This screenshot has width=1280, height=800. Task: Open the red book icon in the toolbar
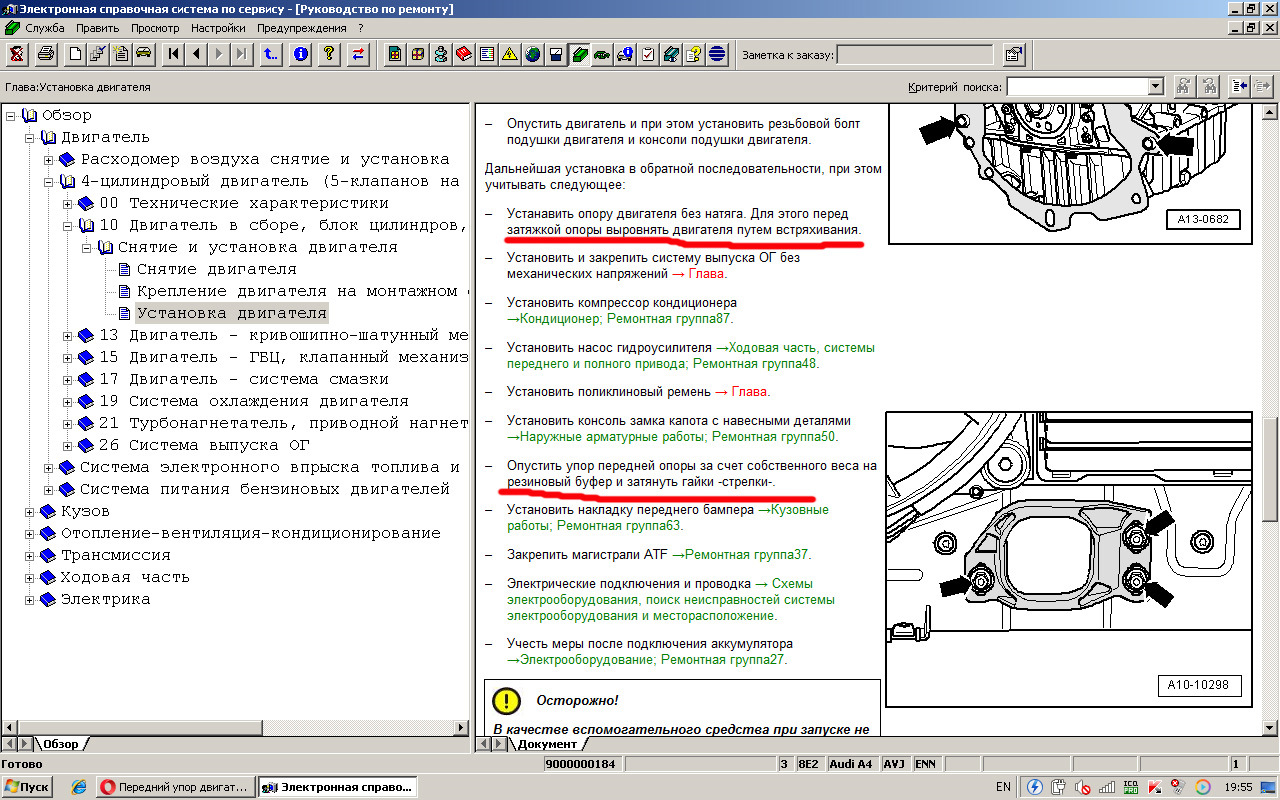pyautogui.click(x=463, y=54)
